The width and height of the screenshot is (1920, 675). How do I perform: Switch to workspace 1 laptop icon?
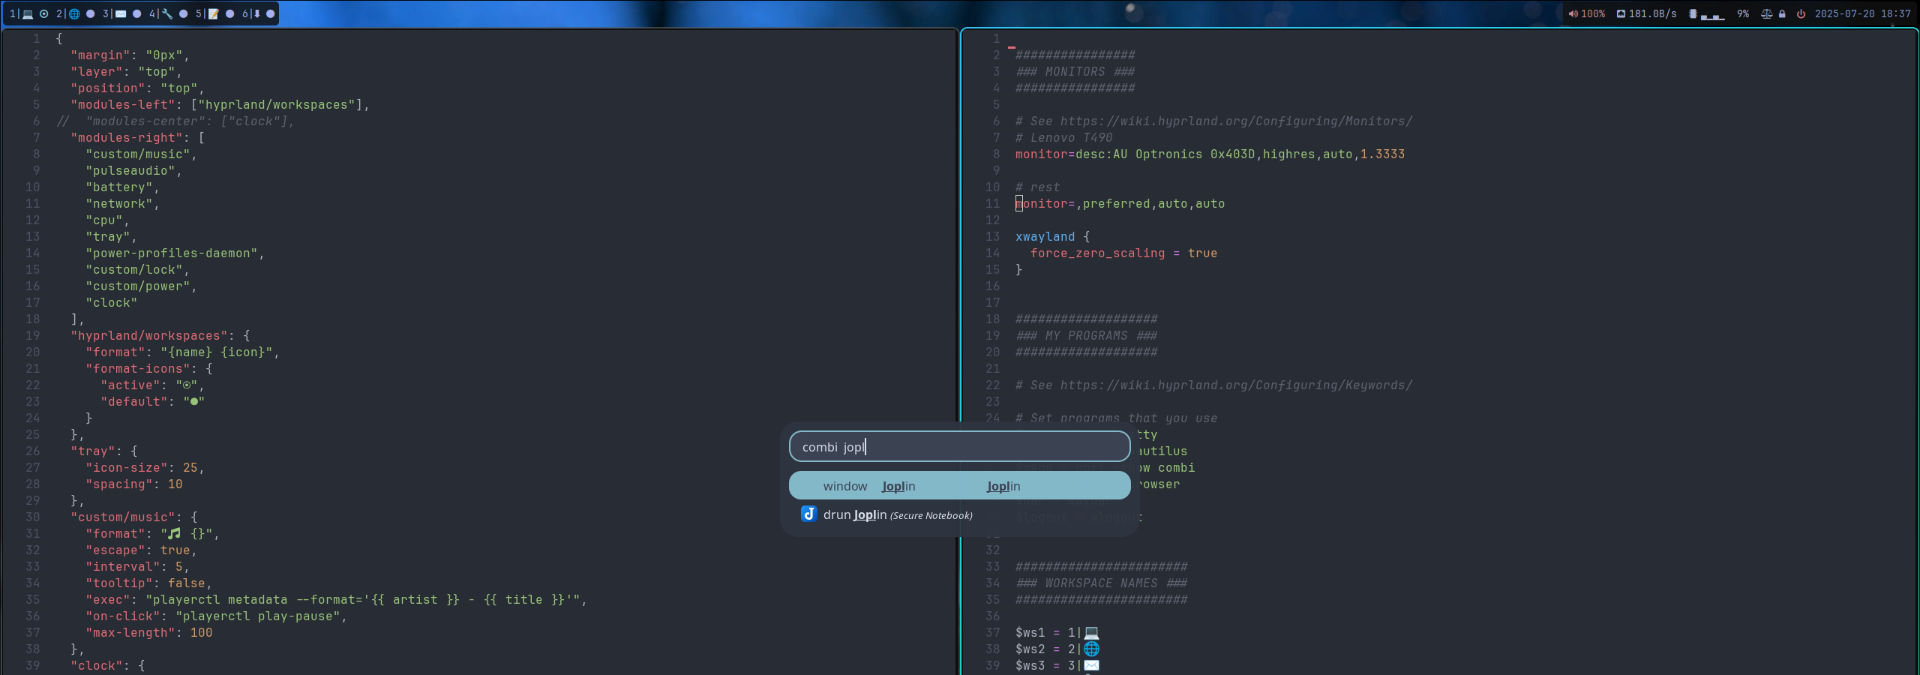pyautogui.click(x=27, y=14)
